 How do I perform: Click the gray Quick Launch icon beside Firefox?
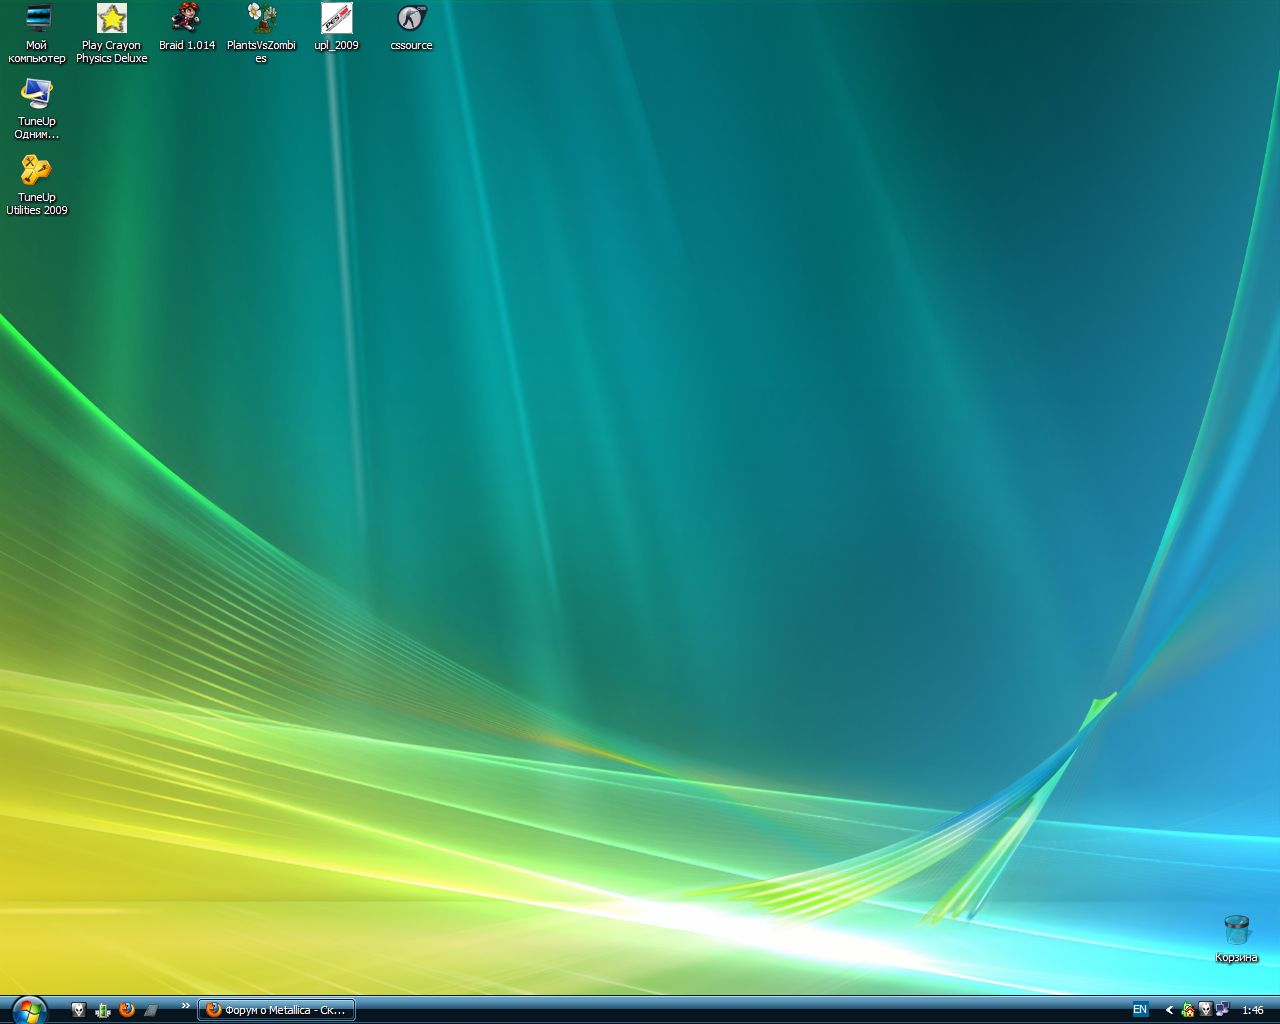click(x=151, y=1010)
